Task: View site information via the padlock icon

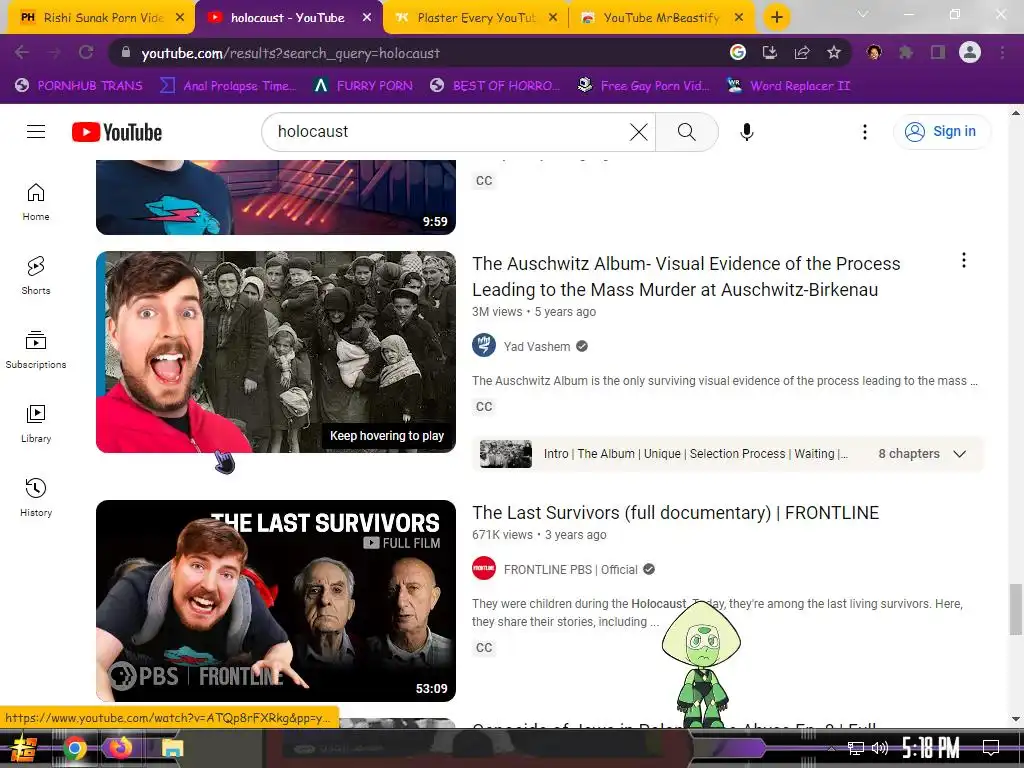Action: pyautogui.click(x=126, y=52)
